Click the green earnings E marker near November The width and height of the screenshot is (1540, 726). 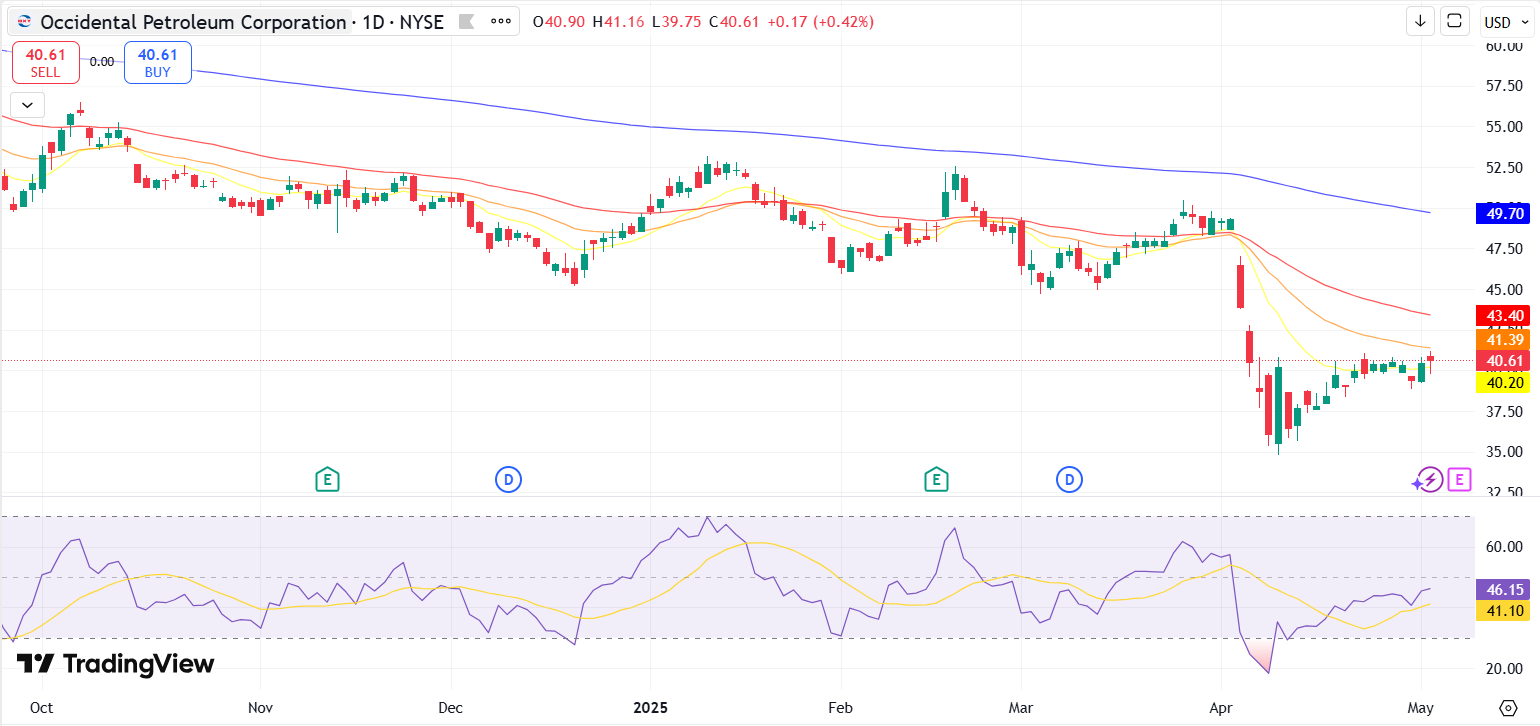point(327,480)
